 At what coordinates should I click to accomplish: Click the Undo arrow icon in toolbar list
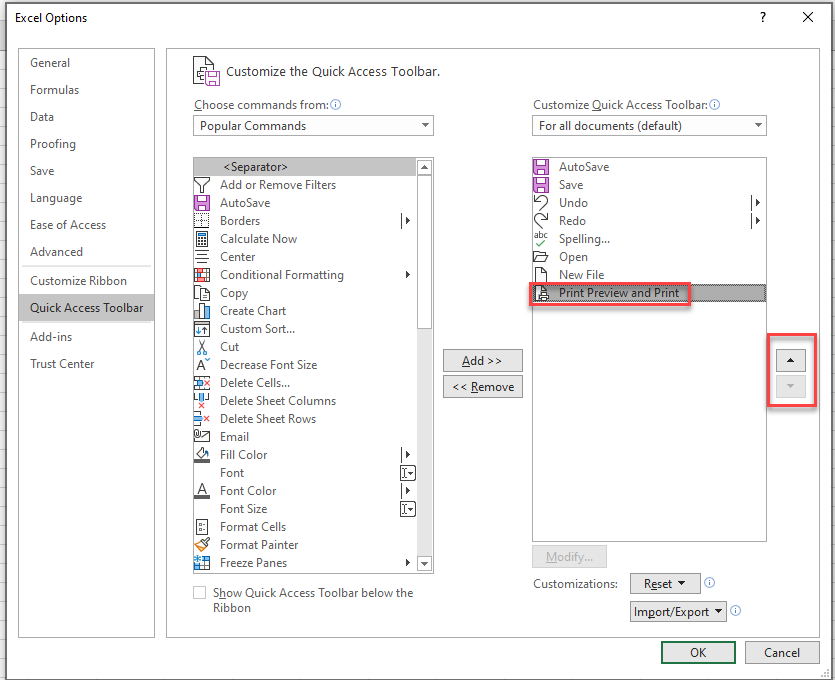pyautogui.click(x=541, y=203)
